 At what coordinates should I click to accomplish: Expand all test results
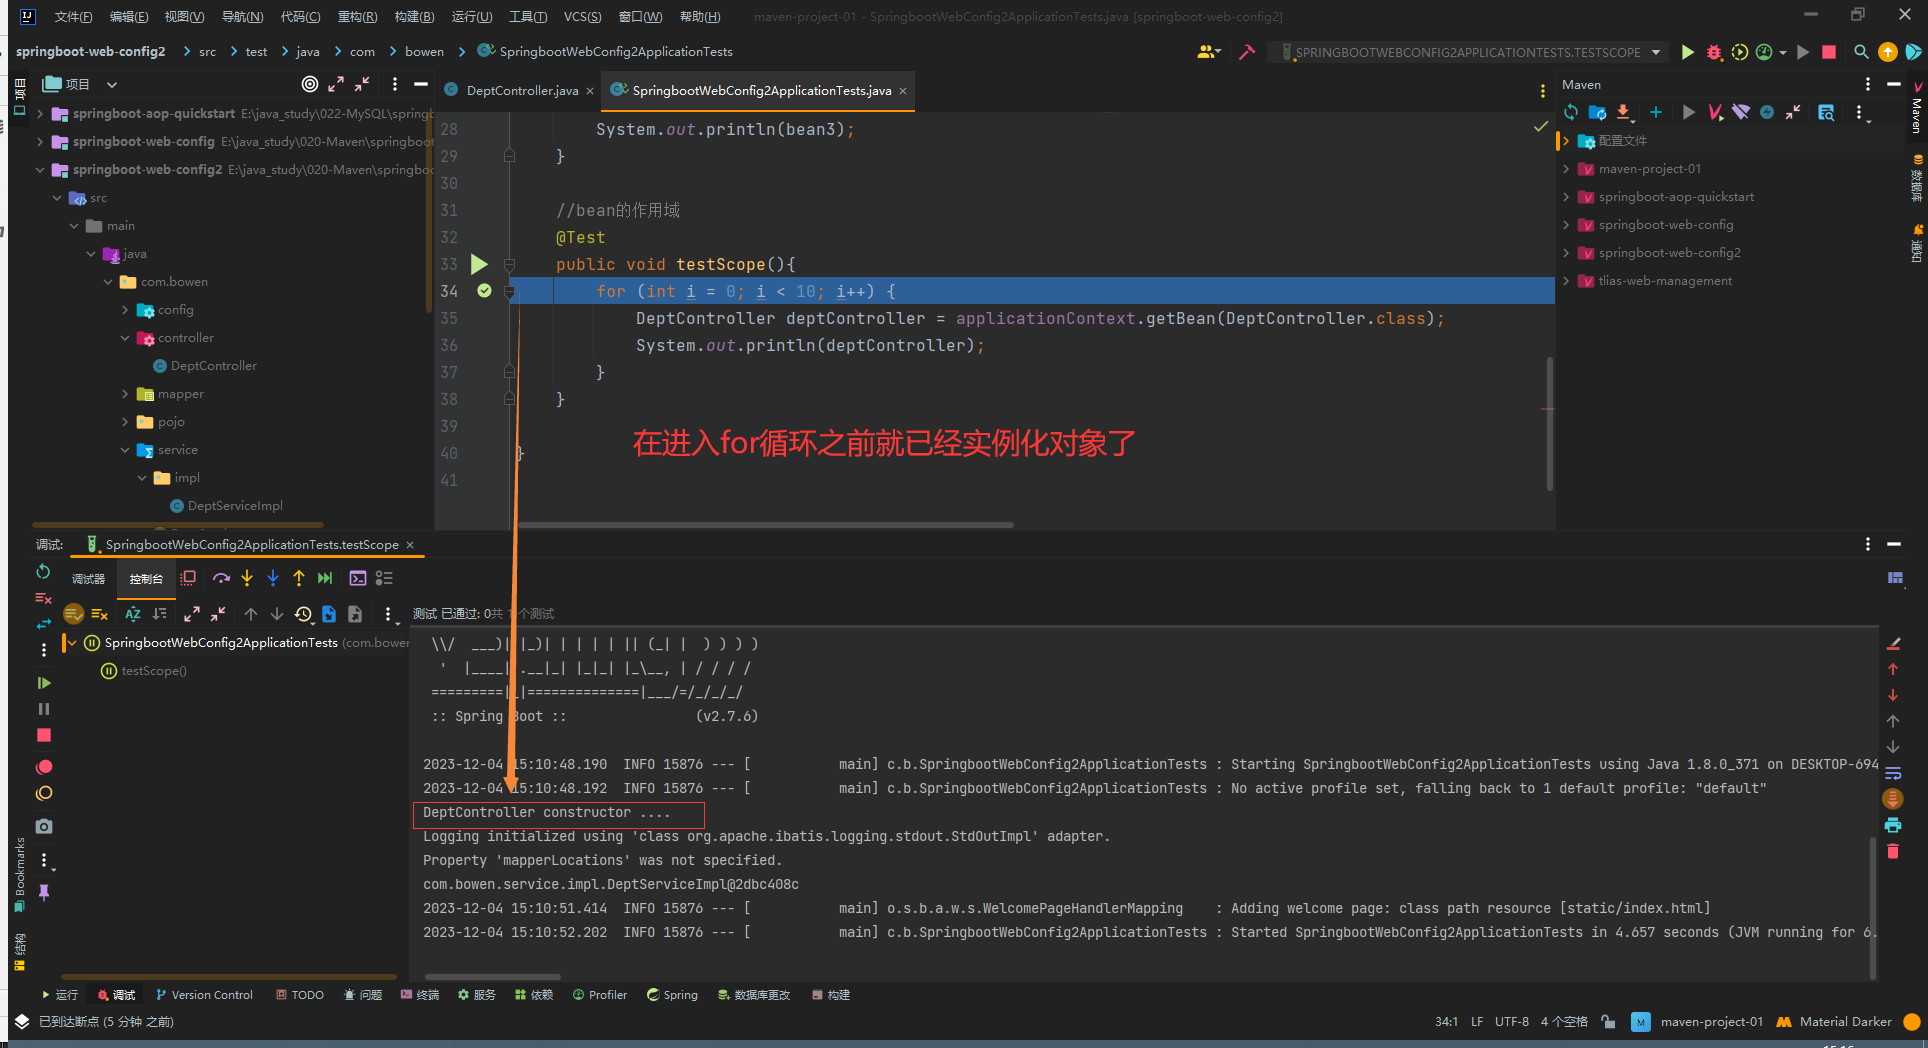[192, 614]
